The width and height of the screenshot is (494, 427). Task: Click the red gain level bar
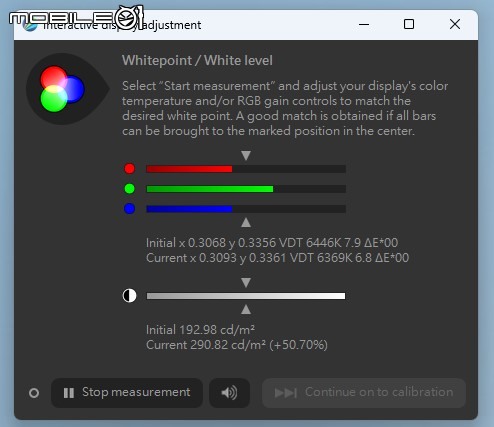pos(246,169)
